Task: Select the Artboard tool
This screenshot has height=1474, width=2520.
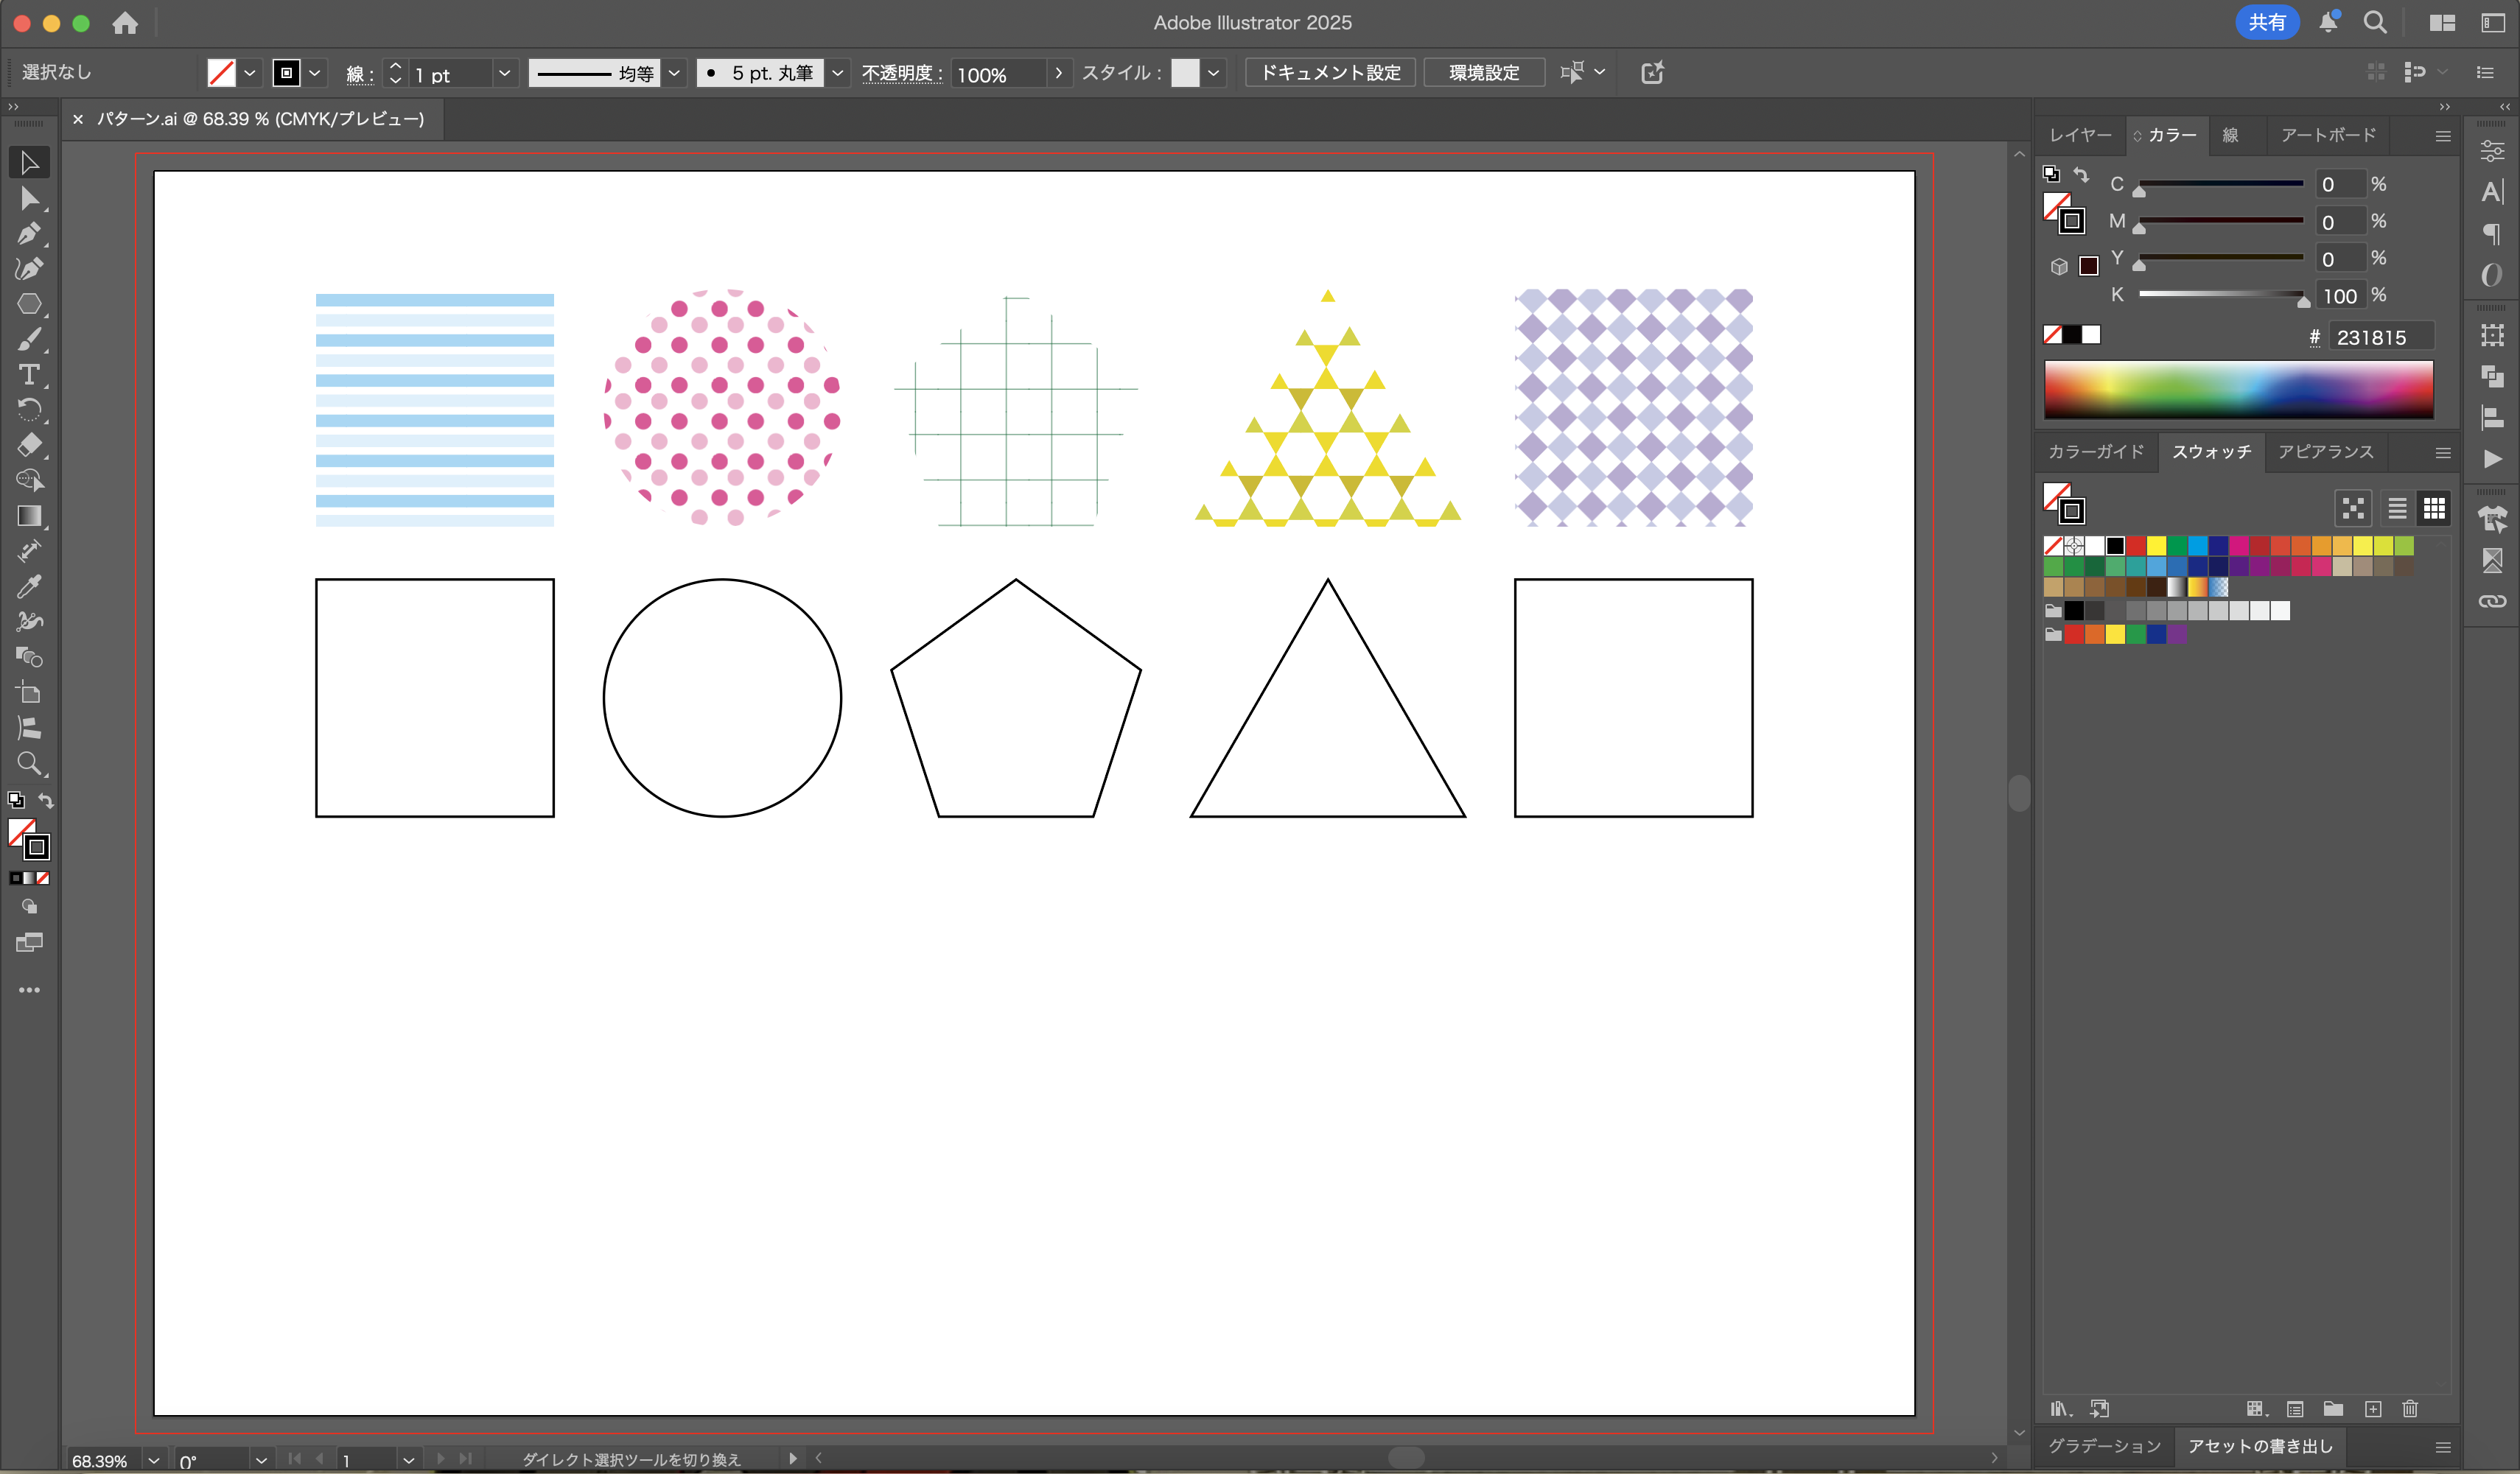Action: (x=29, y=692)
